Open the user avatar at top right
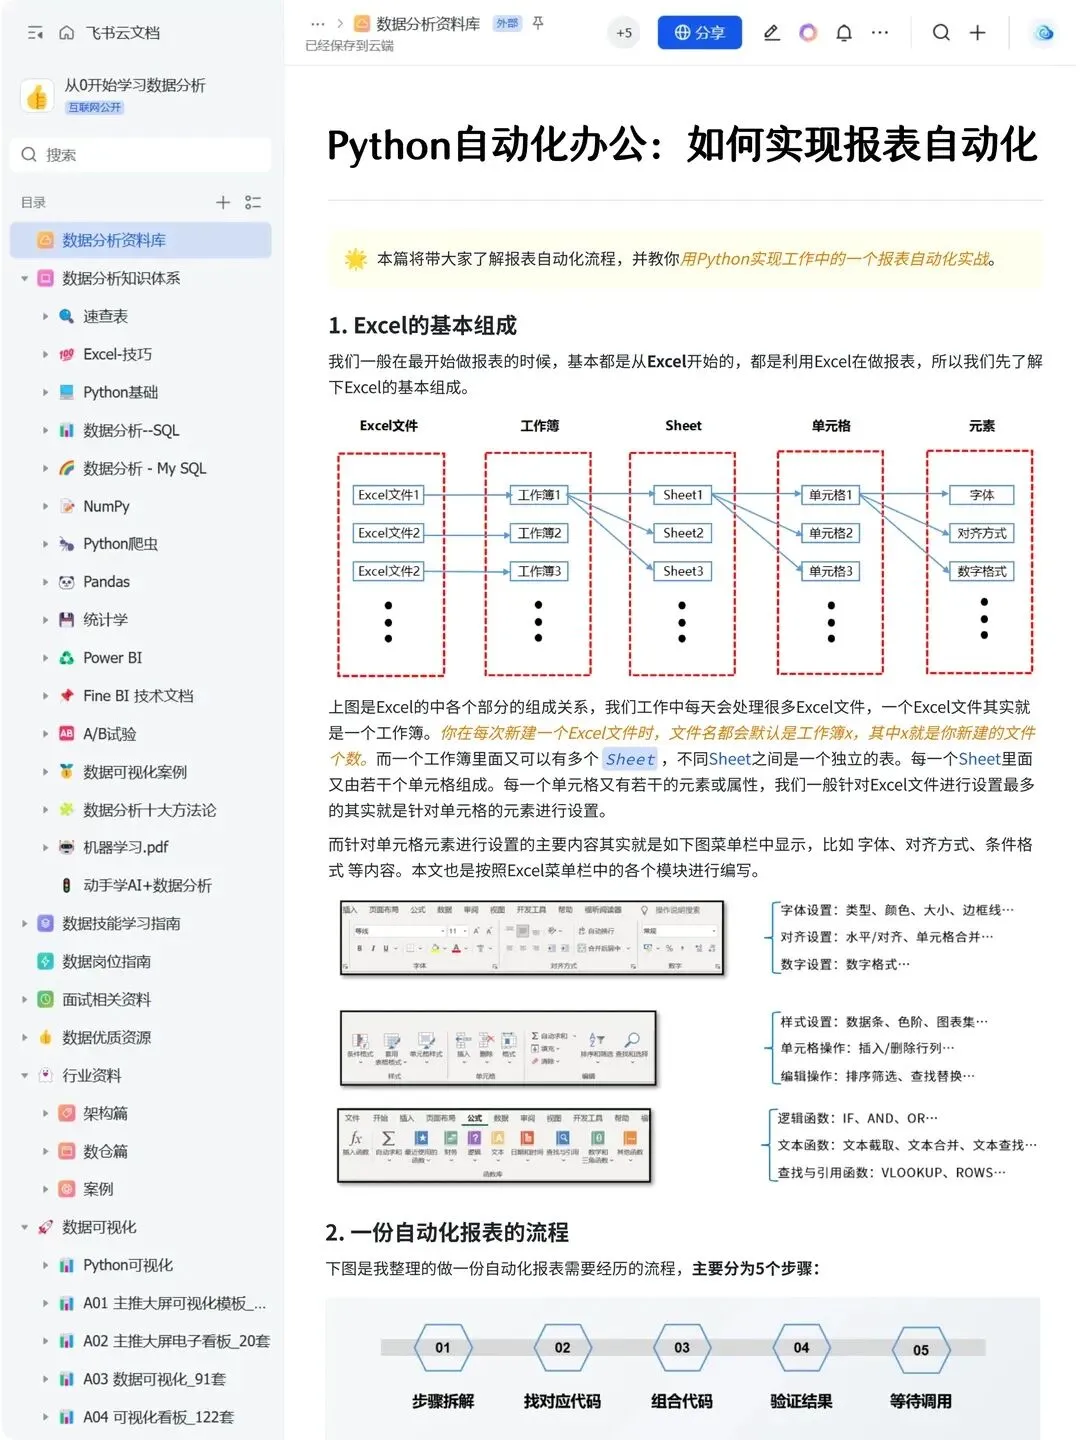1080x1440 pixels. point(1044,33)
